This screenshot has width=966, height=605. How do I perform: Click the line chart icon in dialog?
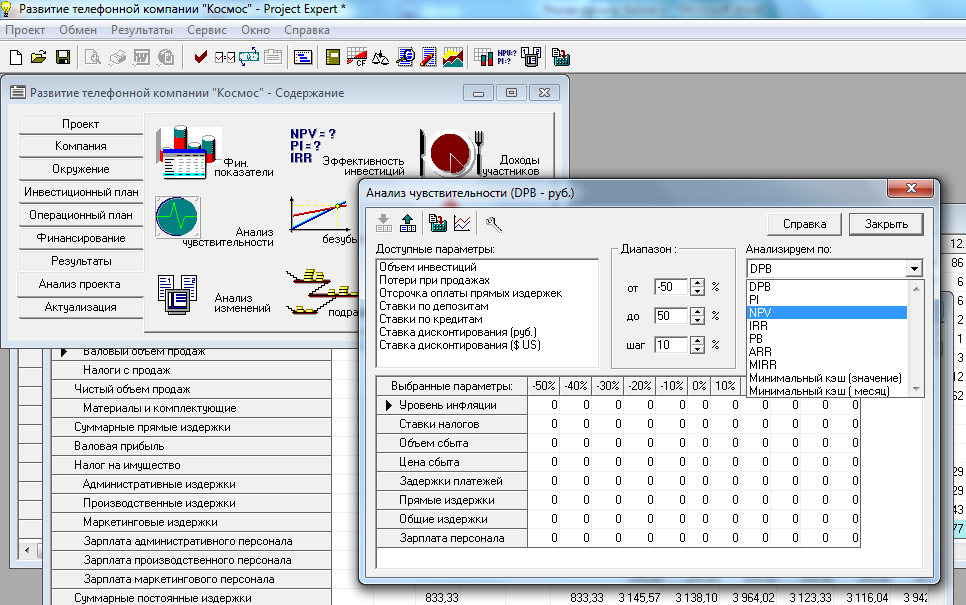point(462,223)
